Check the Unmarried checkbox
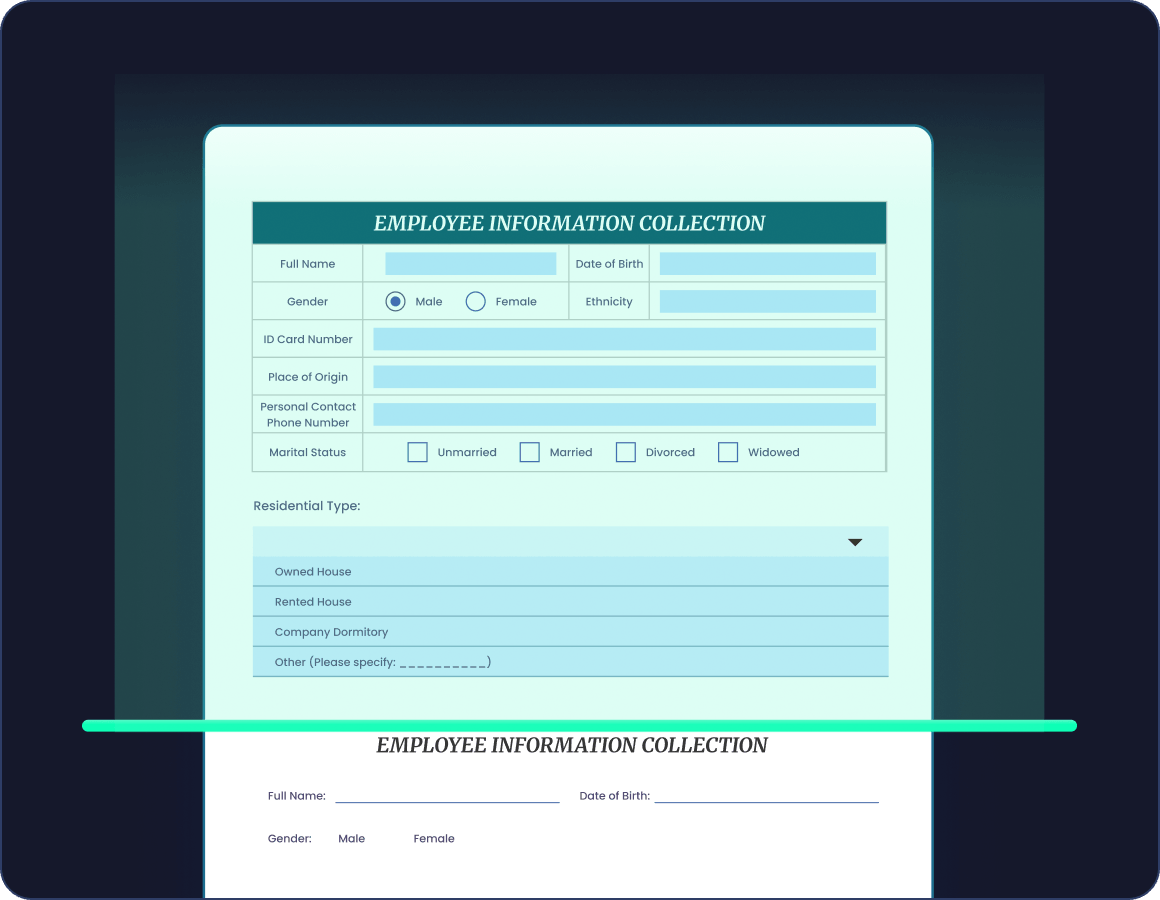1160x900 pixels. point(417,452)
